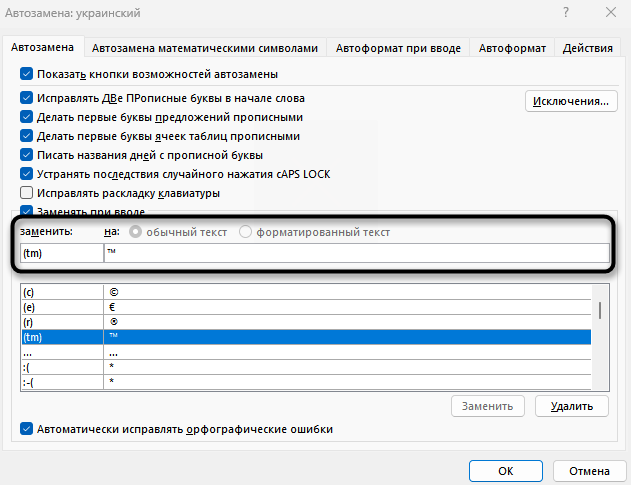Viewport: 631px width, 485px height.
Task: Click the replacement list vertical scrollbar thumb
Action: (600, 310)
